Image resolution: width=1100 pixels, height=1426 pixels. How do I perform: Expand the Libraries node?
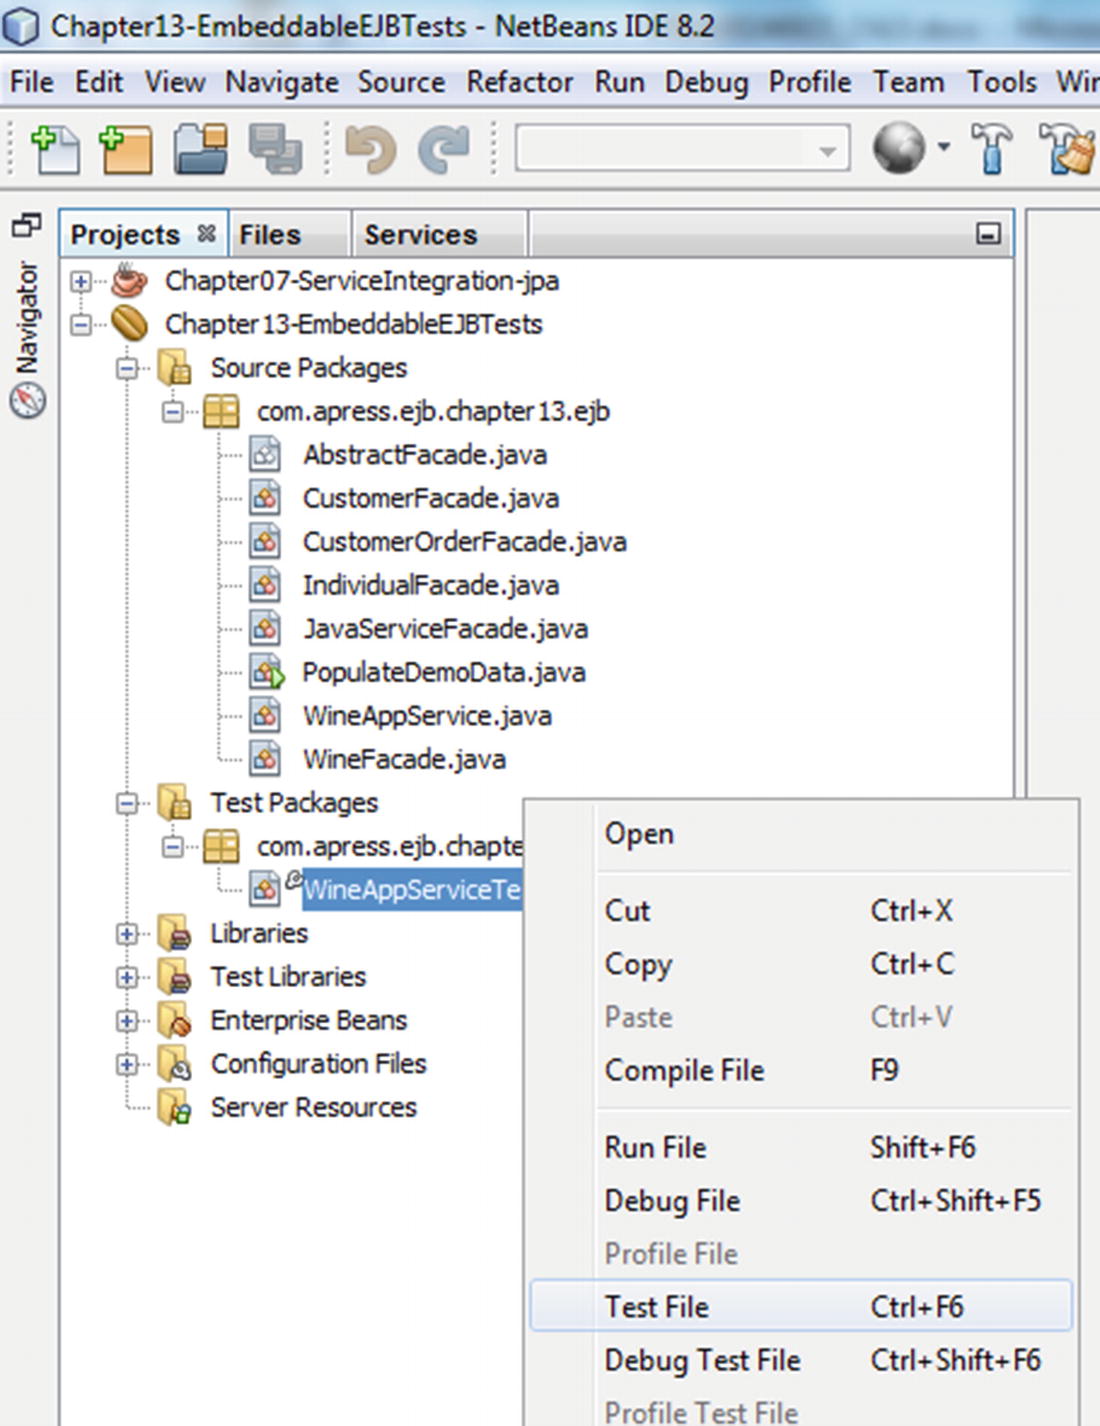[127, 933]
